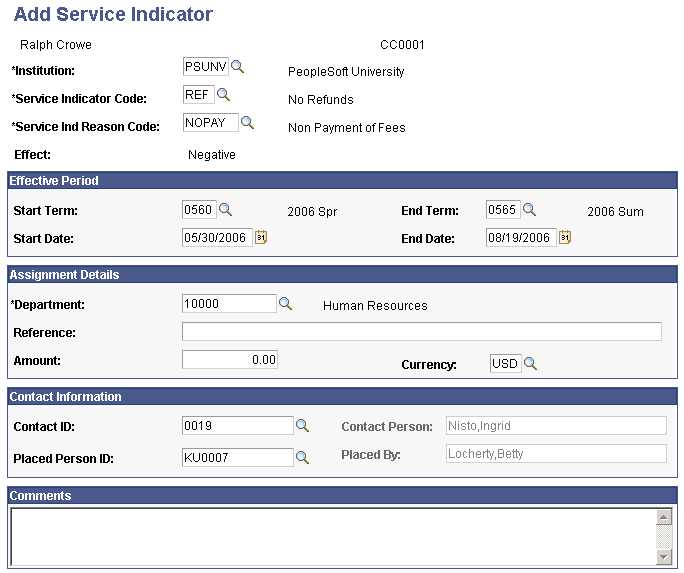
Task: Click the Add Service Indicator title
Action: 113,14
